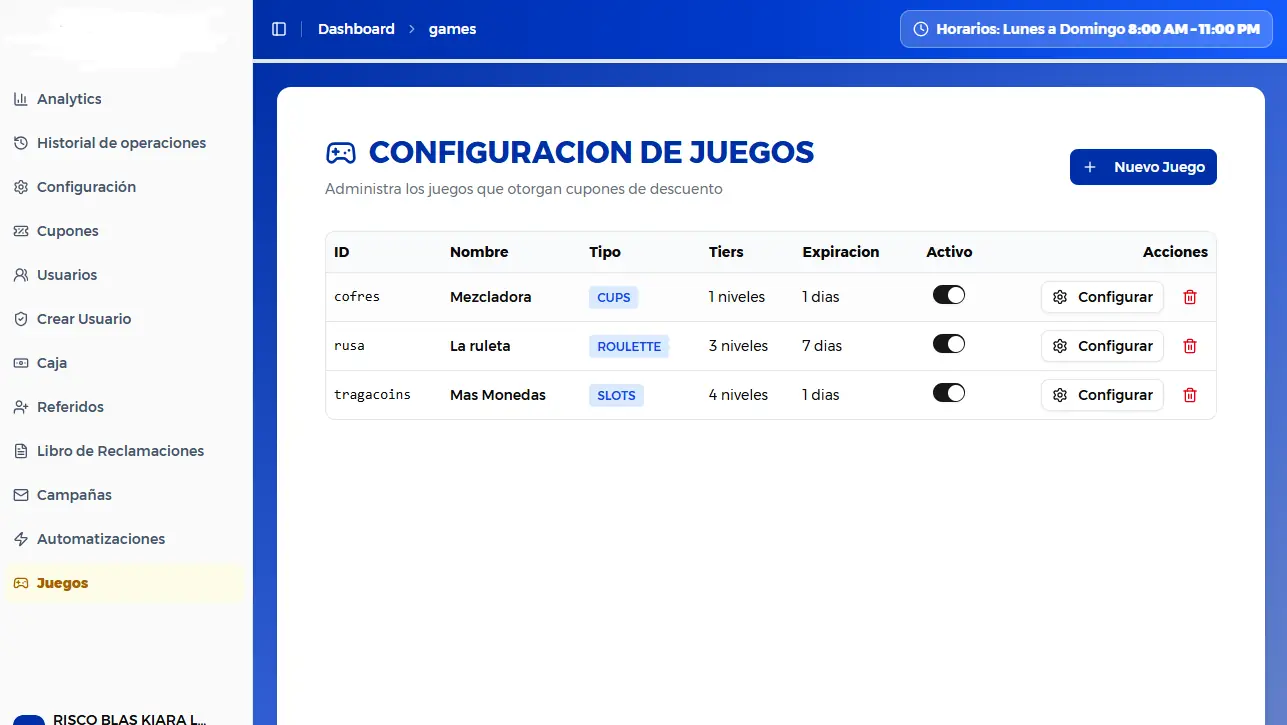The image size is (1287, 725).
Task: Click the Horarios schedule badge
Action: pos(1086,29)
